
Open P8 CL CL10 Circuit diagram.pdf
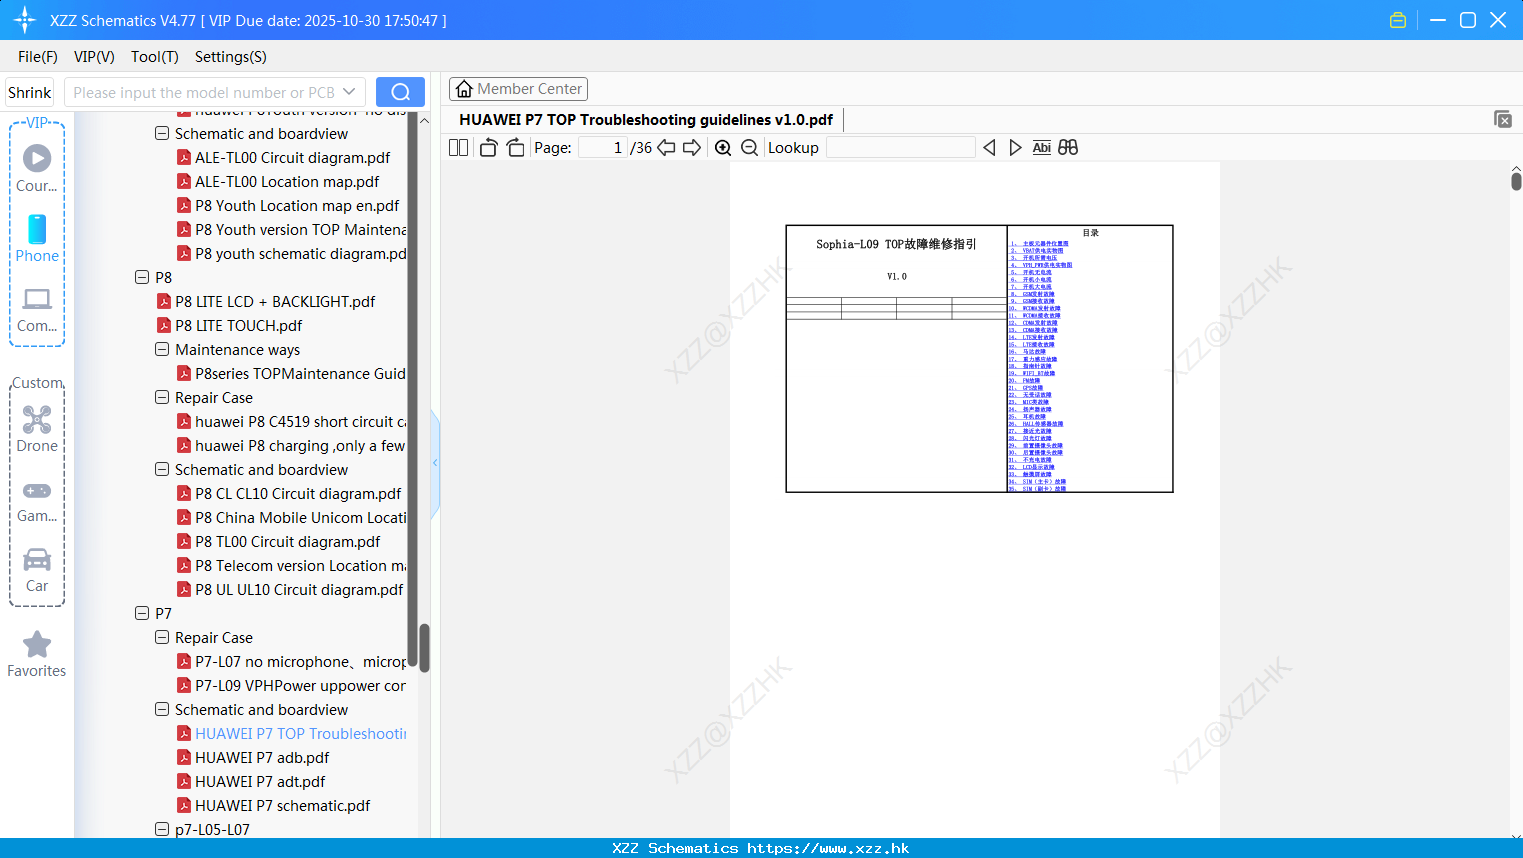(298, 493)
